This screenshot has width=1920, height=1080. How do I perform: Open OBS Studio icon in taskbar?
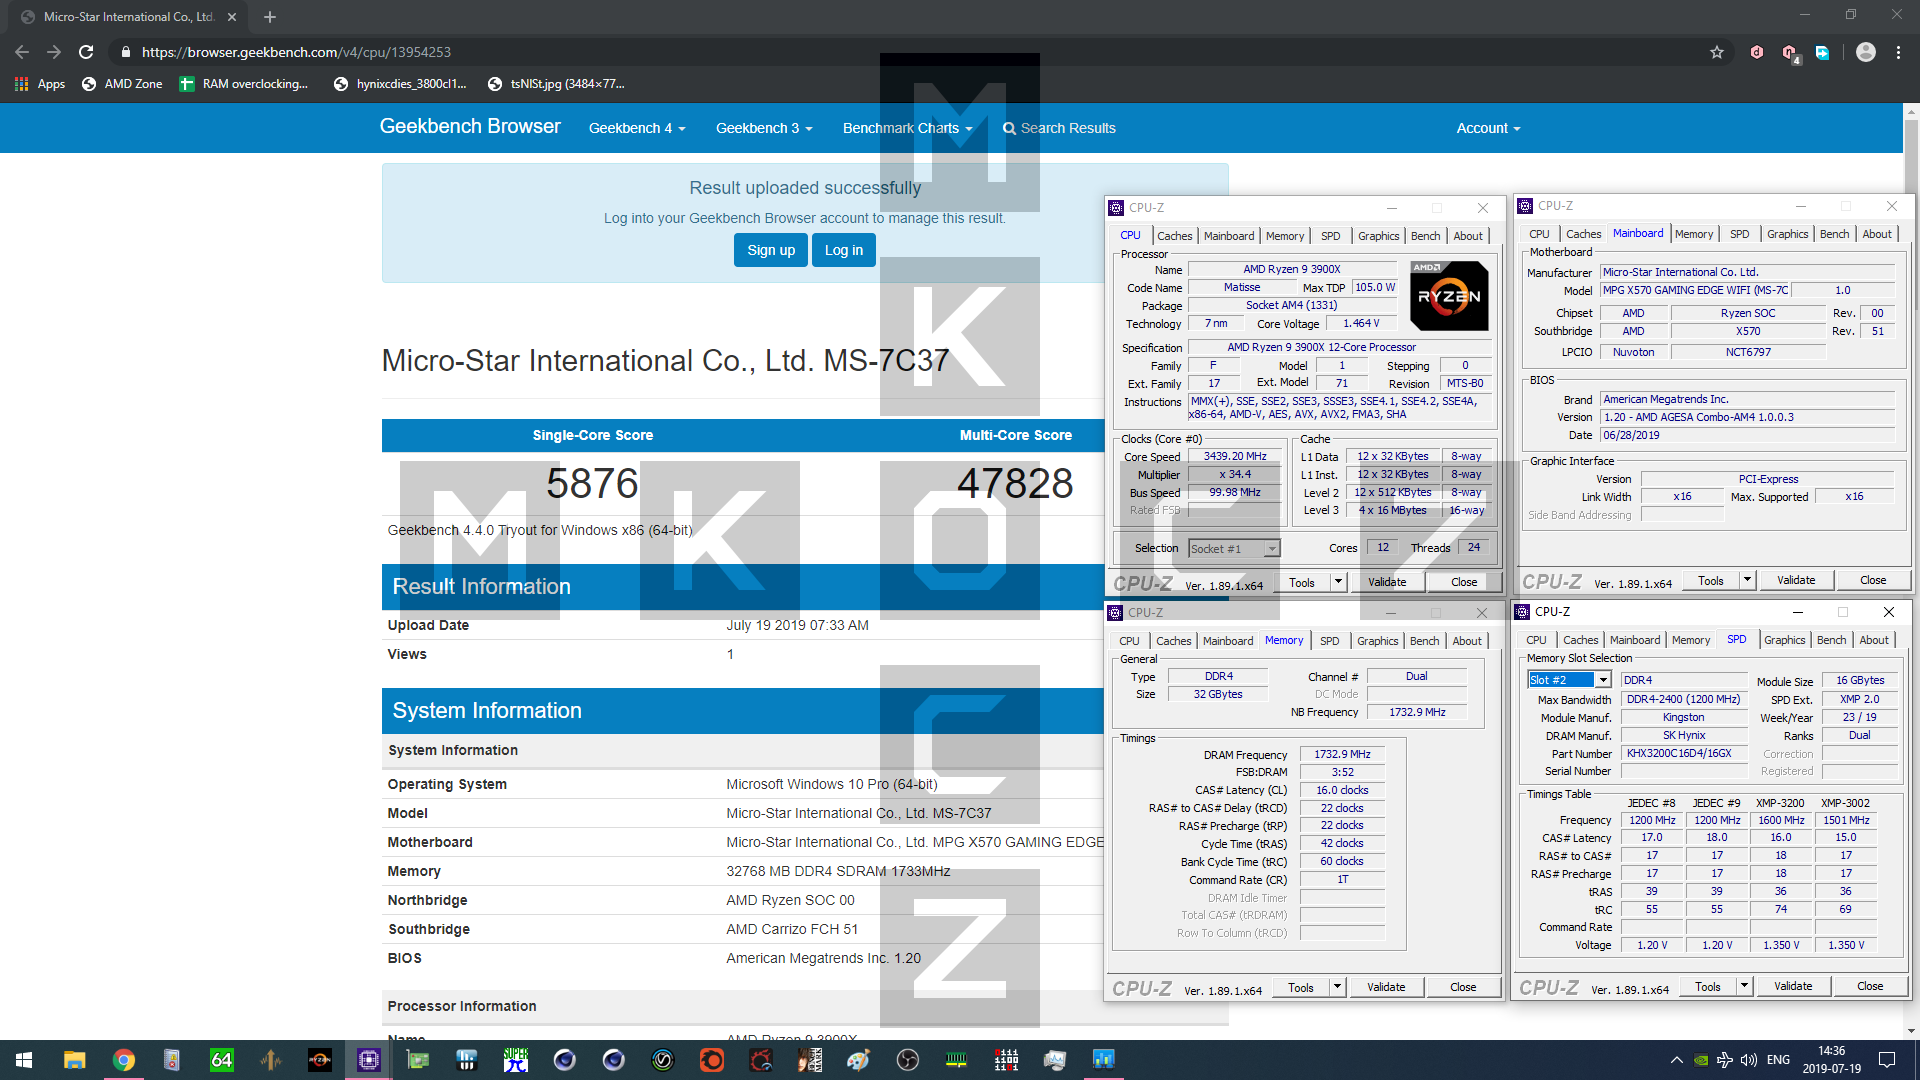point(907,1060)
